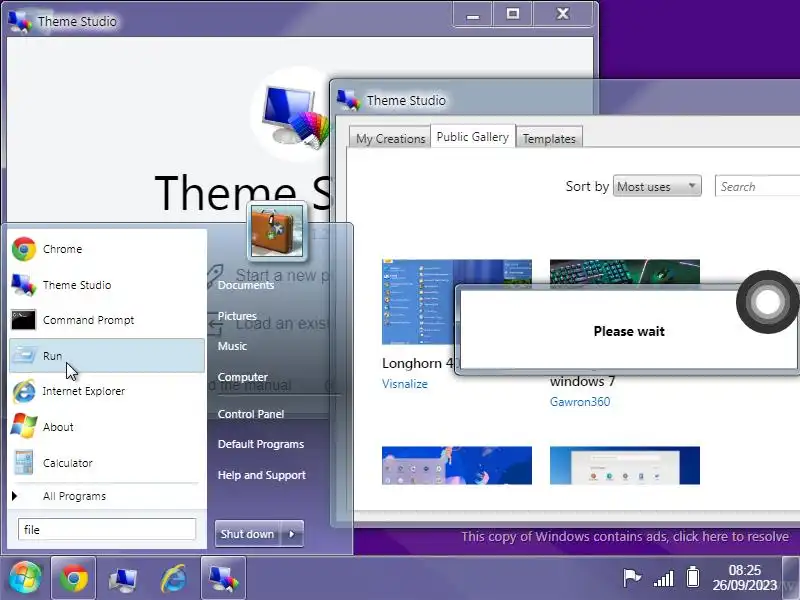
Task: Open the Sort by Most uses dropdown
Action: tap(657, 186)
